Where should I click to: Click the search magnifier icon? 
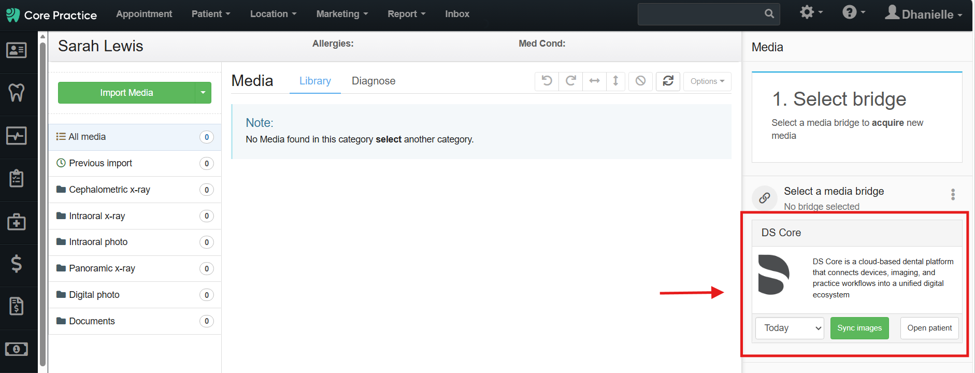(769, 14)
